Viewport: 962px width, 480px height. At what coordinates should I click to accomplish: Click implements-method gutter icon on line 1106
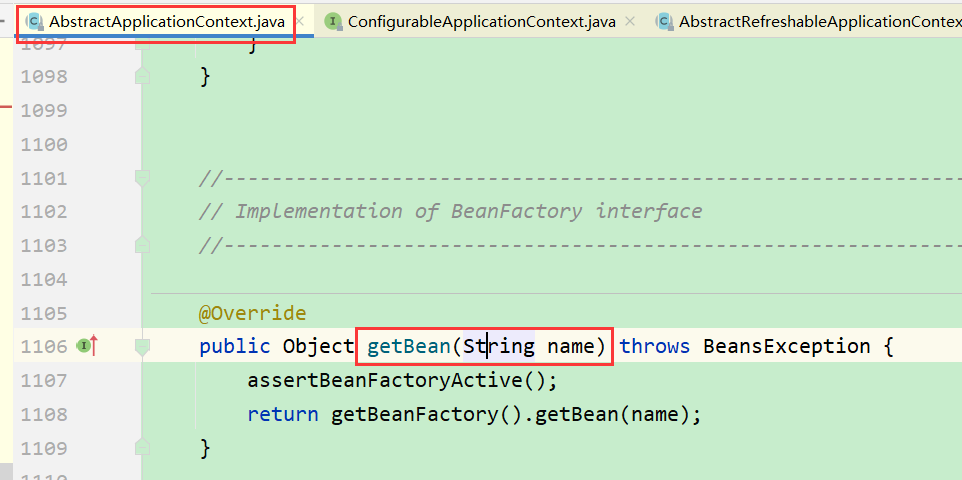(87, 346)
